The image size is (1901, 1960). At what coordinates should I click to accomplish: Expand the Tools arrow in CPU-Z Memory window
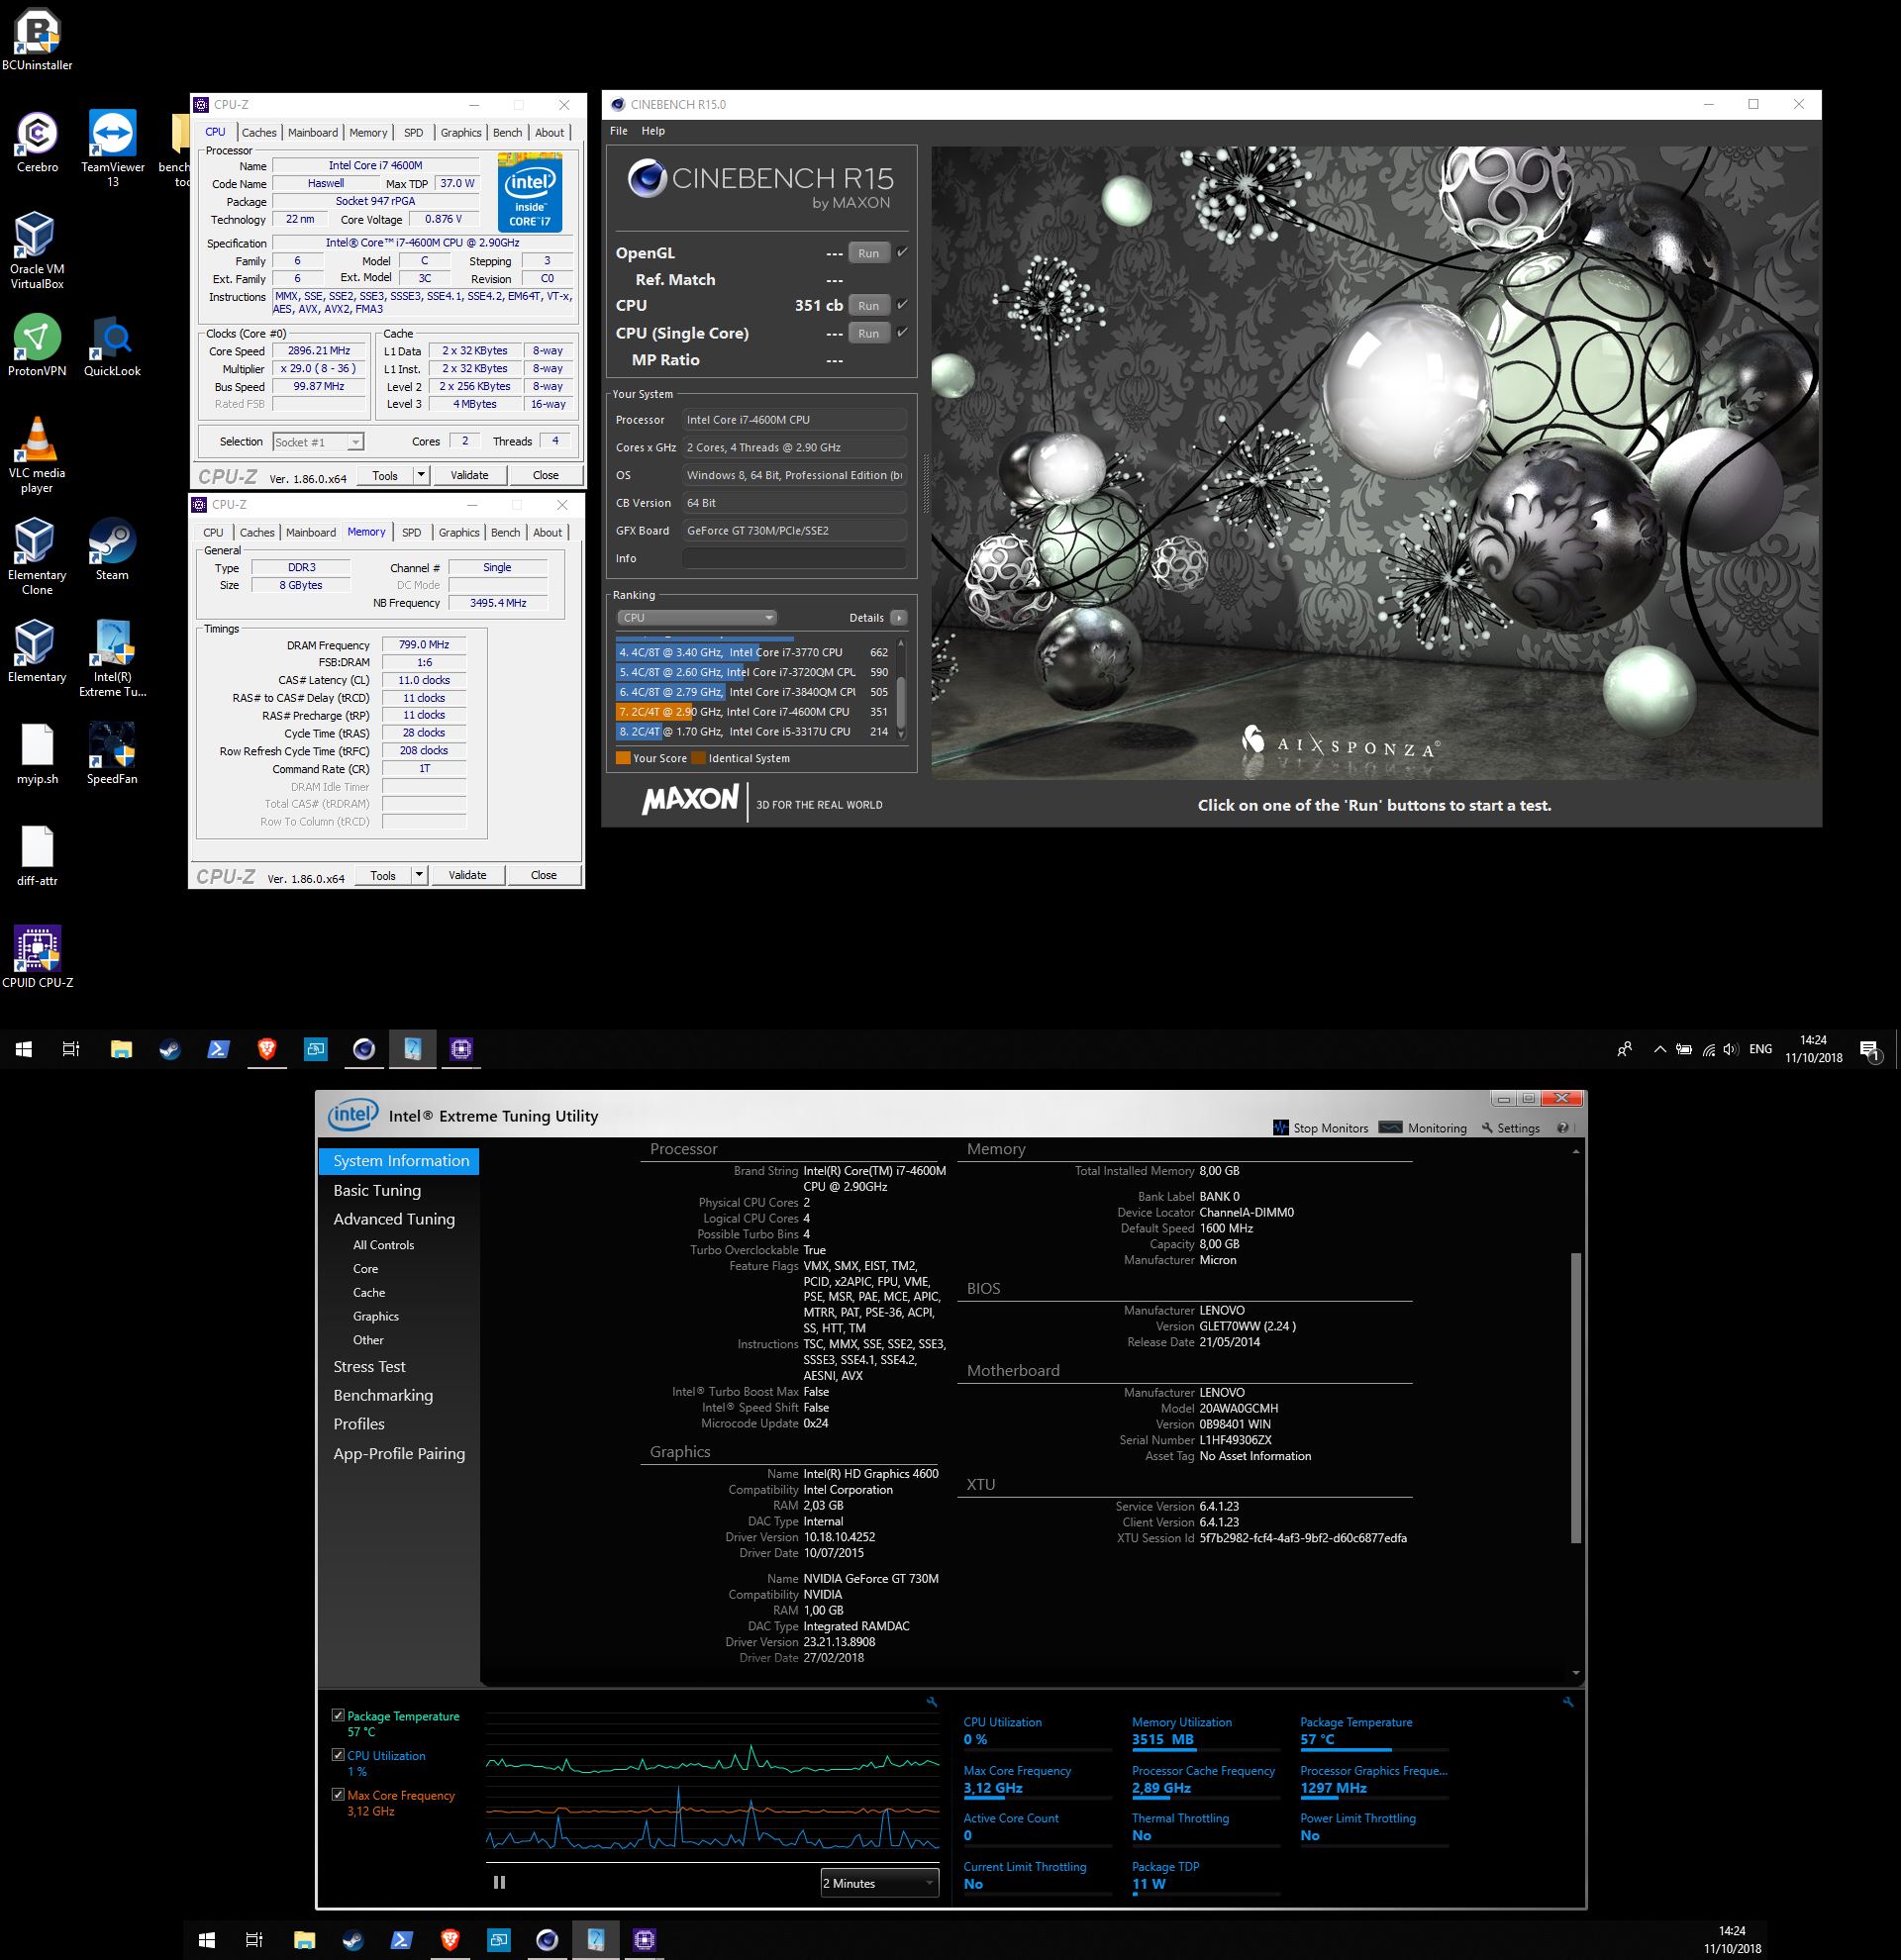(420, 875)
